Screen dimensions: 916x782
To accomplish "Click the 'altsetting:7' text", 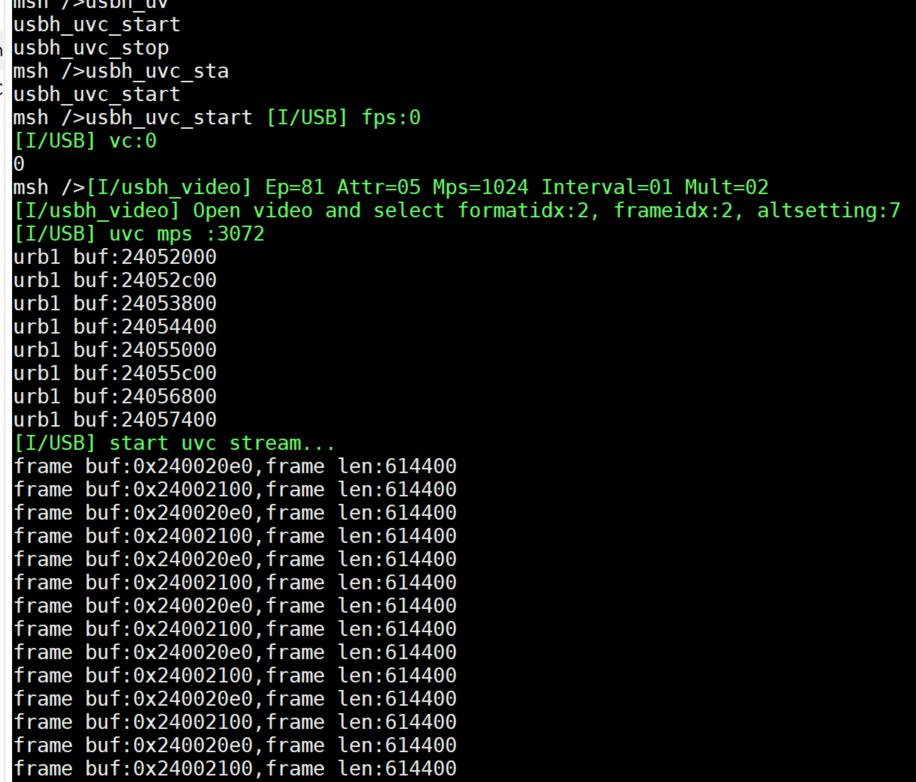I will pyautogui.click(x=828, y=211).
